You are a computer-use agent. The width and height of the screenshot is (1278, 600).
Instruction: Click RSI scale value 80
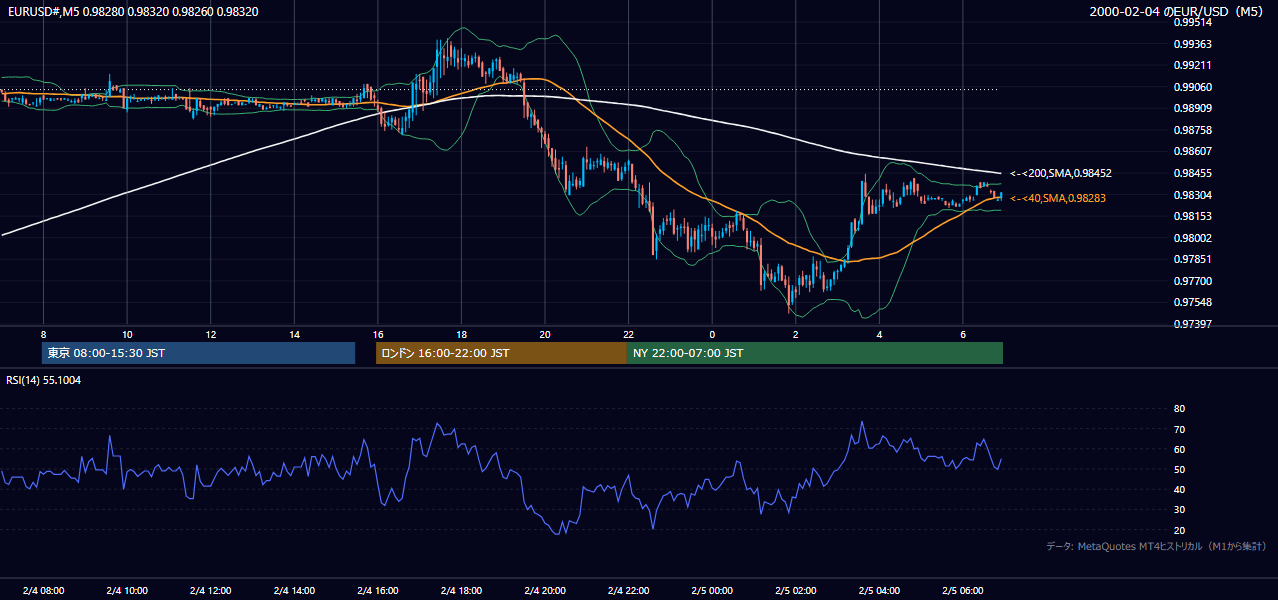click(1179, 409)
